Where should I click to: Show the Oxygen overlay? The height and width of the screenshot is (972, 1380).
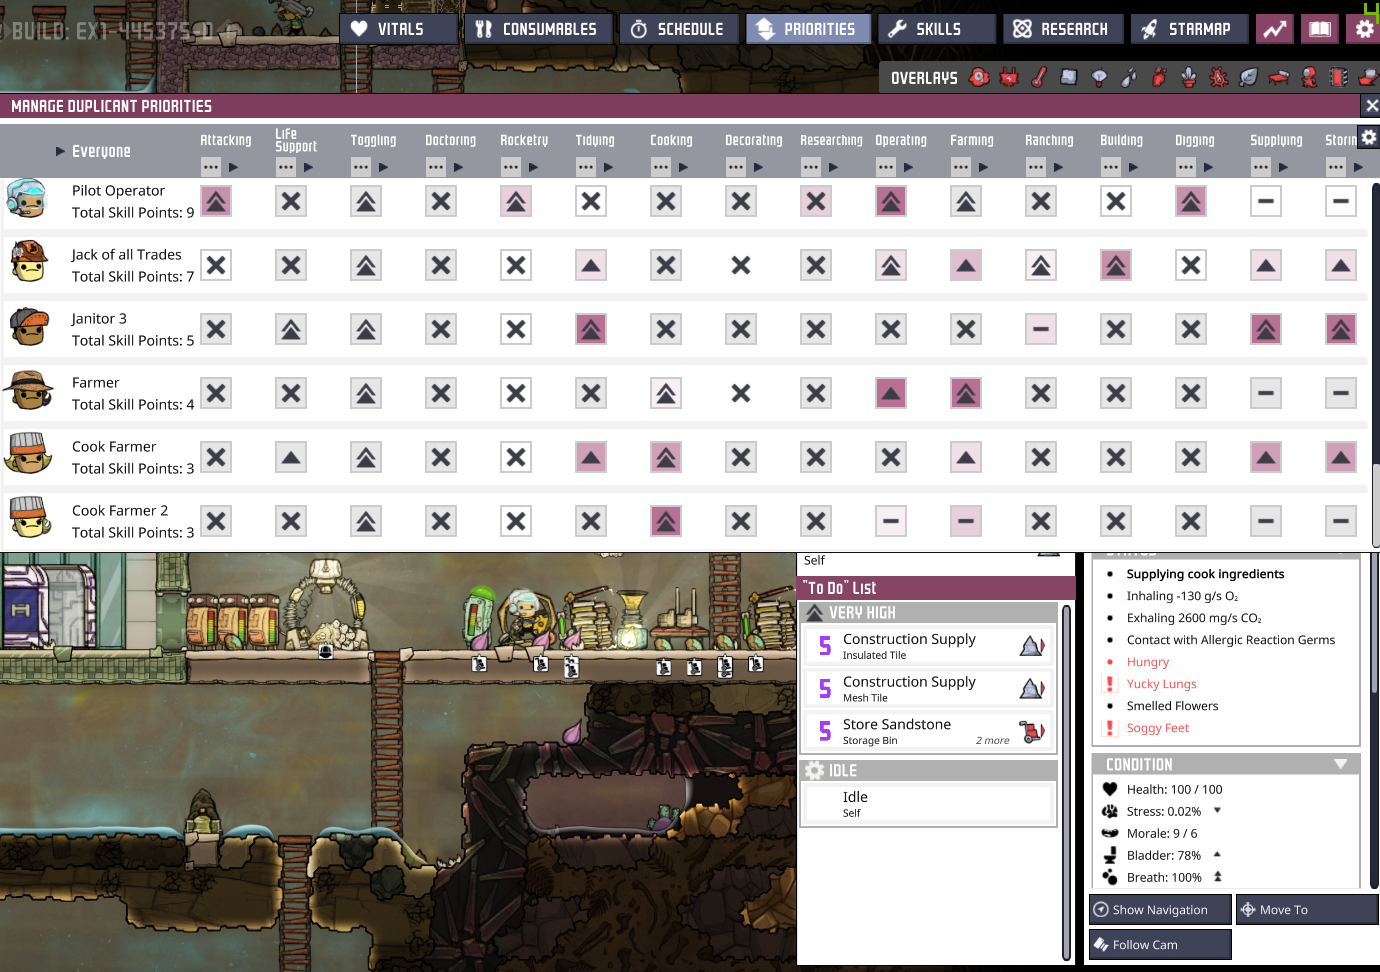click(x=979, y=78)
